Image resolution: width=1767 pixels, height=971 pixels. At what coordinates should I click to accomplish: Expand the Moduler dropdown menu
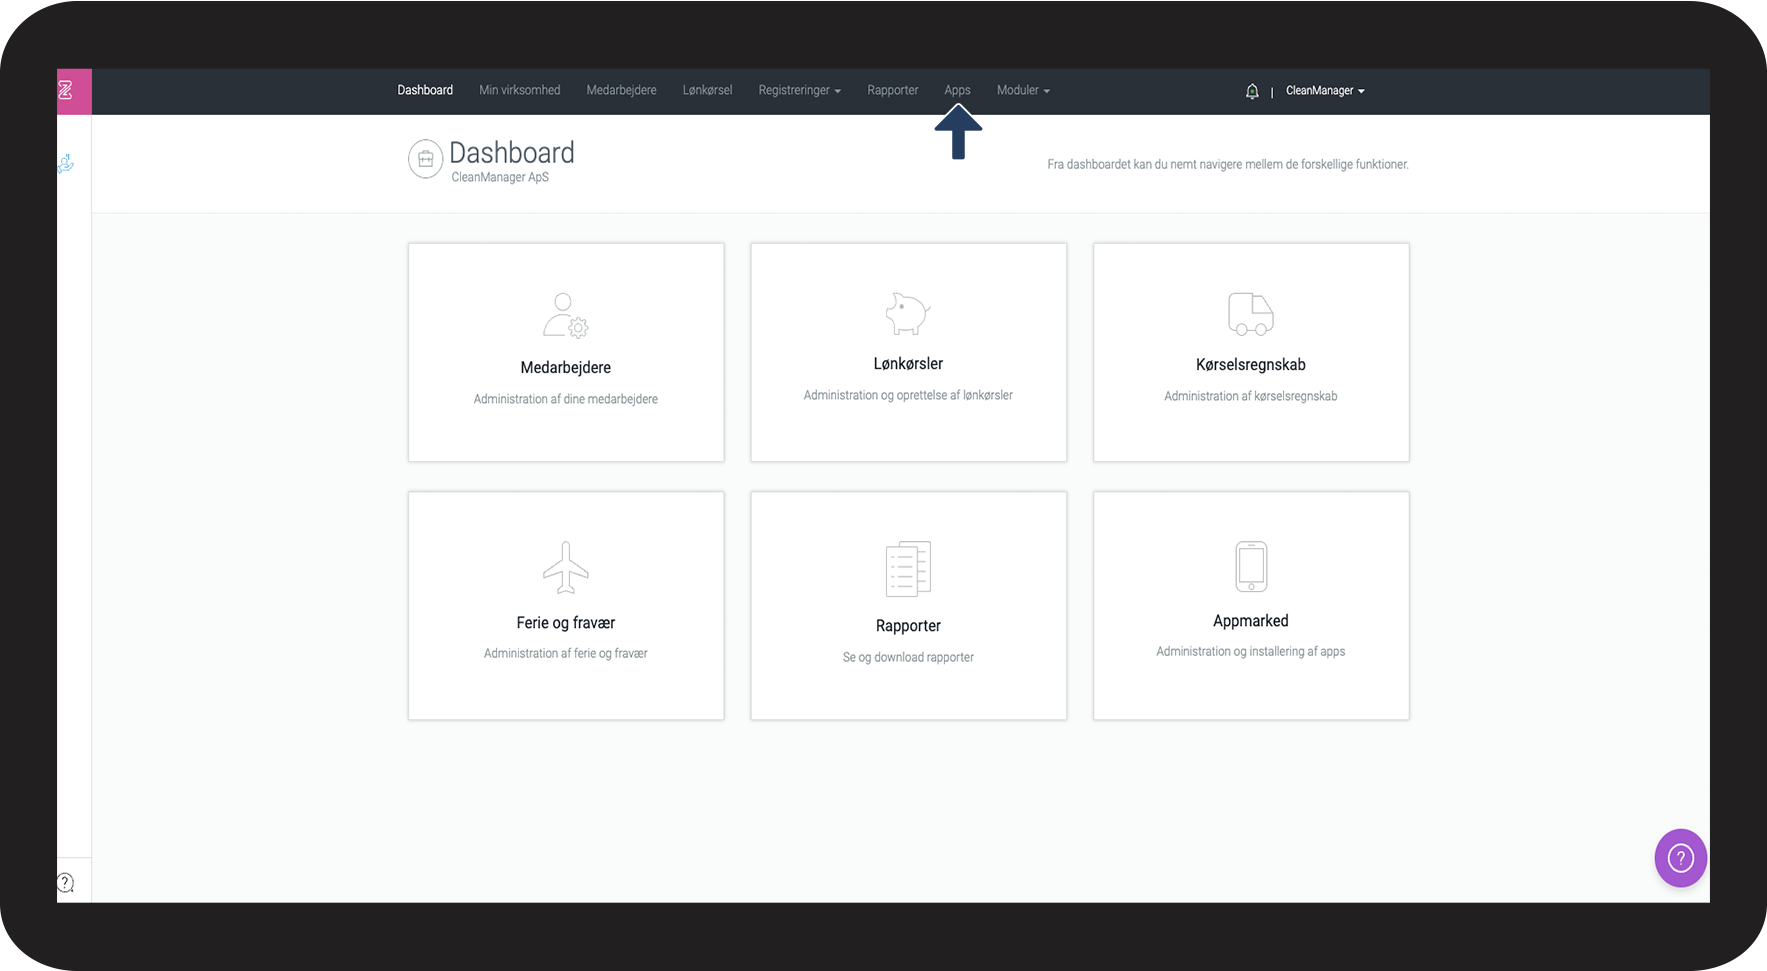point(1023,90)
